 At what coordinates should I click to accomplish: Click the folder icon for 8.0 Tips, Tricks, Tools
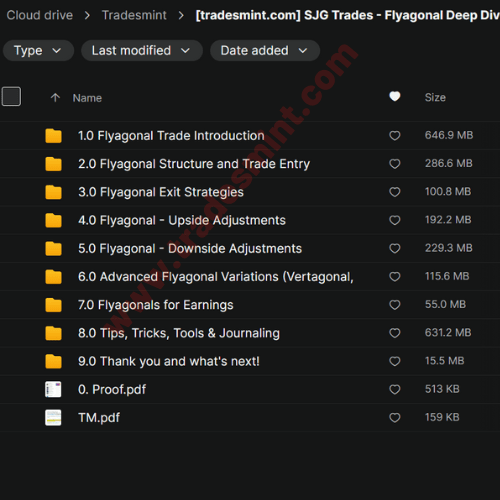point(53,333)
